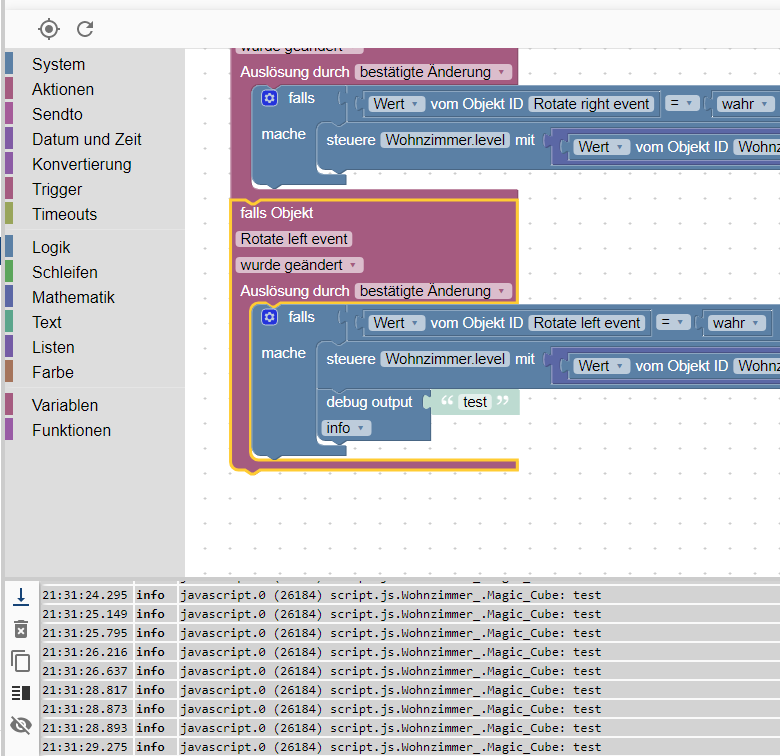Image resolution: width=780 pixels, height=756 pixels.
Task: Click the center workspace target icon
Action: coord(49,29)
